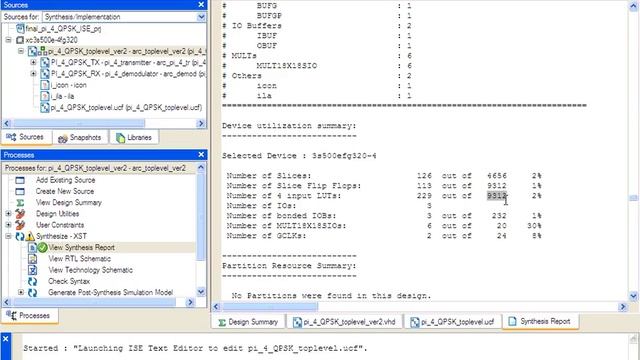Expand the Design Utilities process group
Screen dimensions: 640x360
tap(9, 213)
